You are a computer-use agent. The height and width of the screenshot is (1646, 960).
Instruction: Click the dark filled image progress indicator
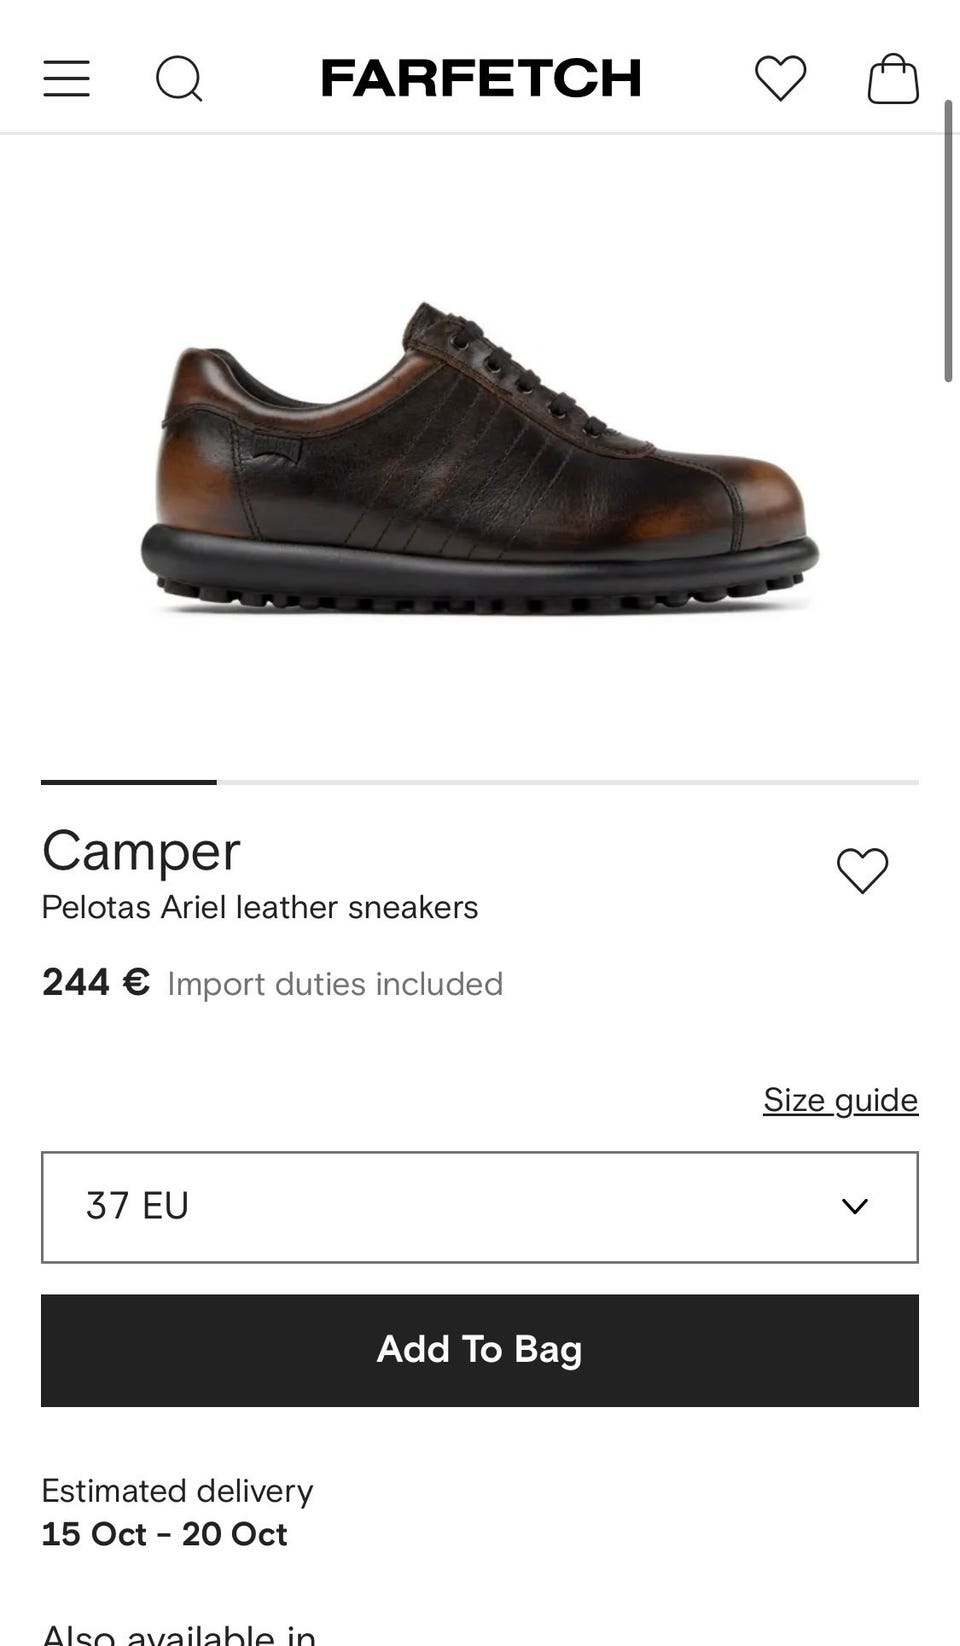(x=129, y=782)
